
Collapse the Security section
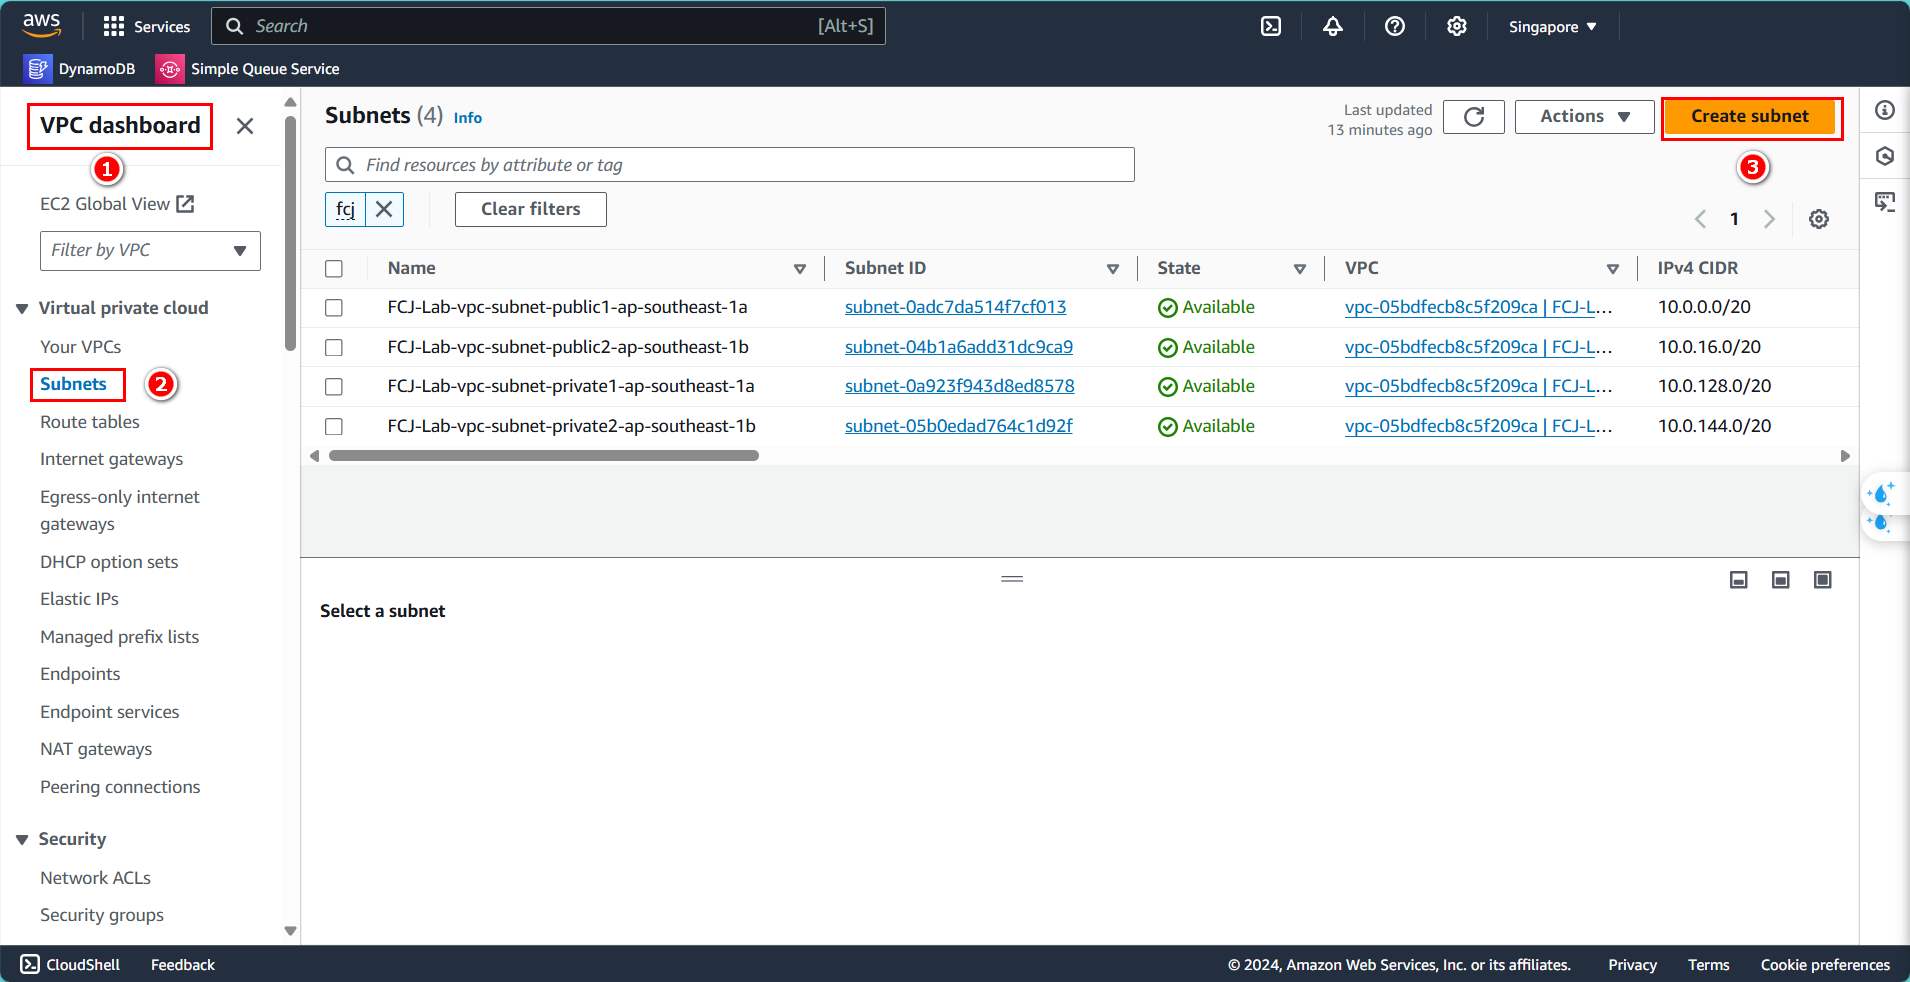pos(22,840)
